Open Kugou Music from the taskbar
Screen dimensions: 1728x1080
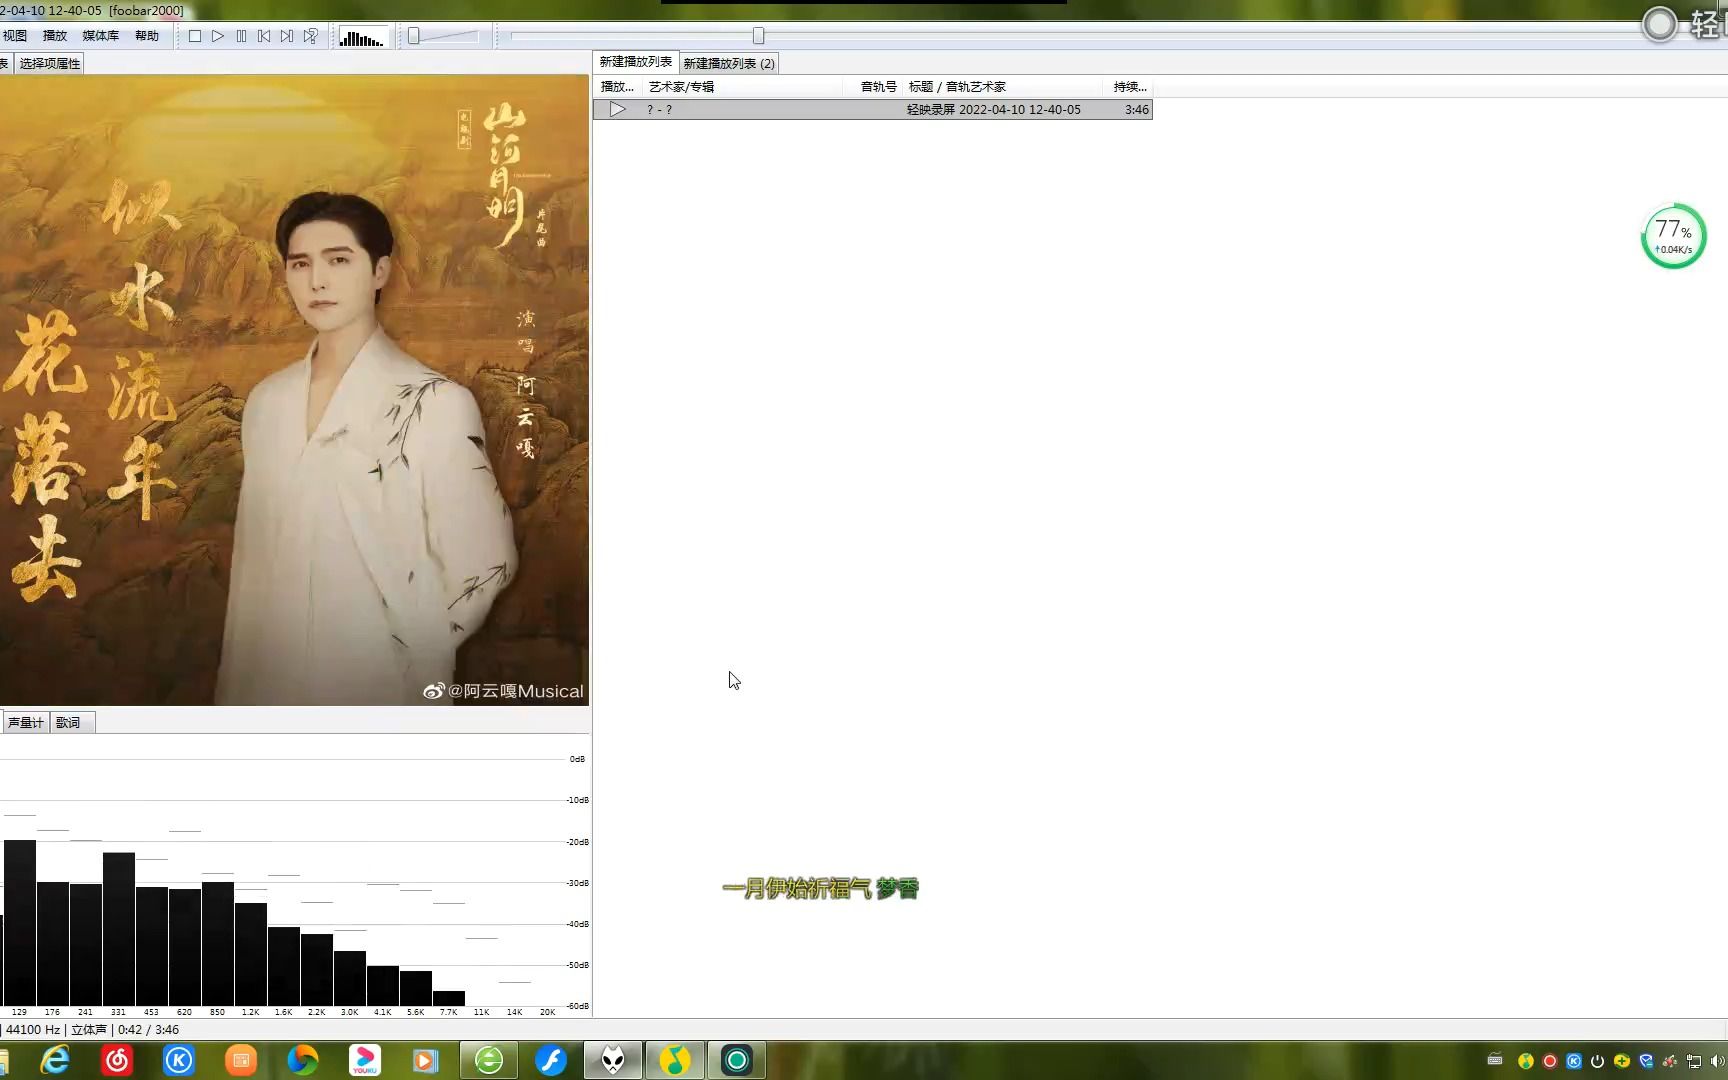click(x=179, y=1060)
